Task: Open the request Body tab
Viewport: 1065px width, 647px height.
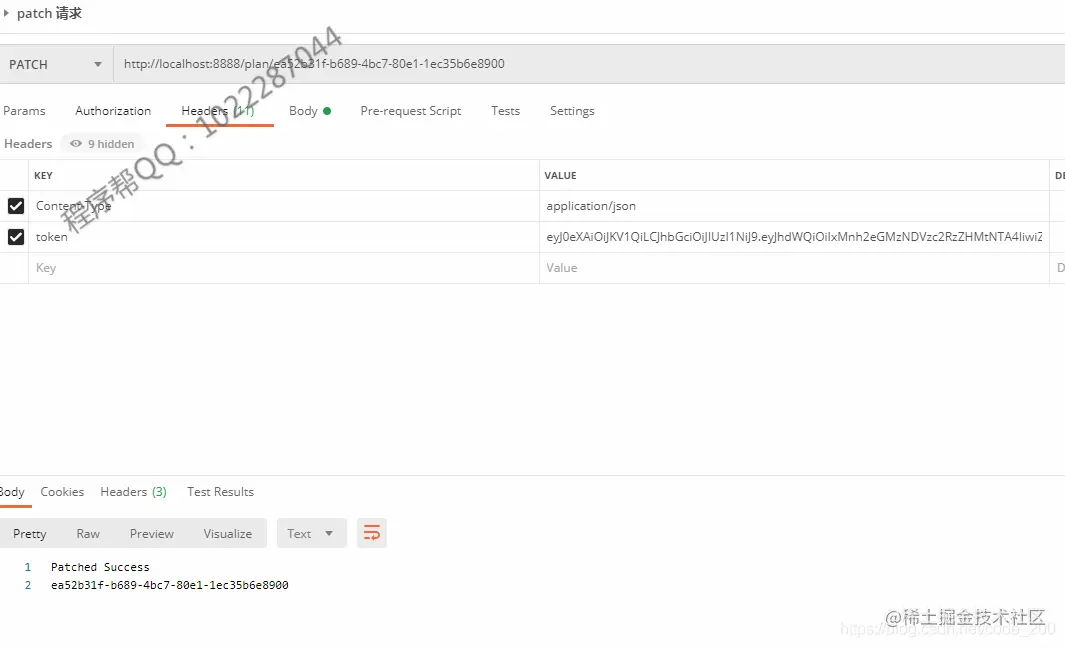Action: [310, 111]
